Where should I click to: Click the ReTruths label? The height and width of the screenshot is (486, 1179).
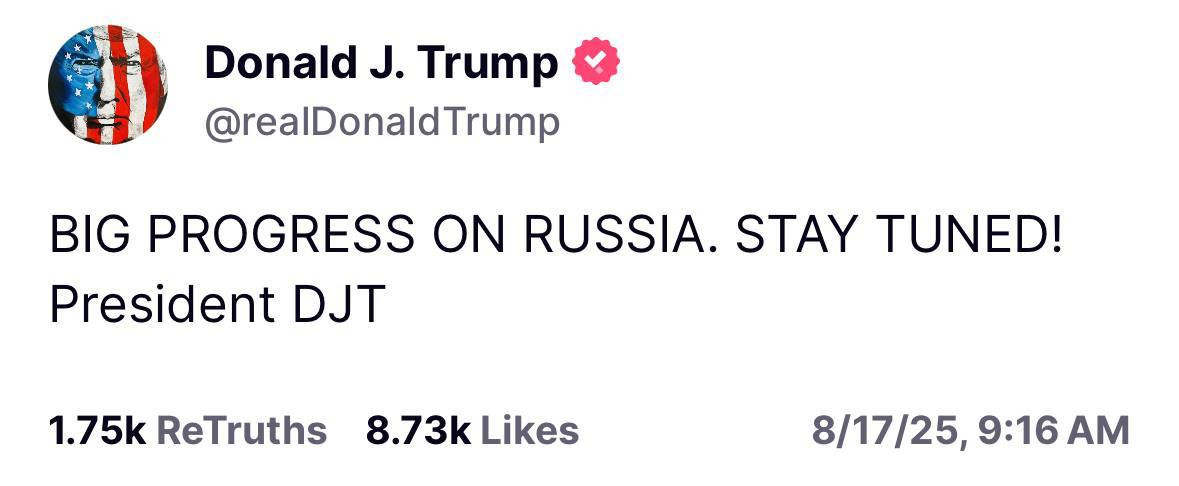click(242, 430)
